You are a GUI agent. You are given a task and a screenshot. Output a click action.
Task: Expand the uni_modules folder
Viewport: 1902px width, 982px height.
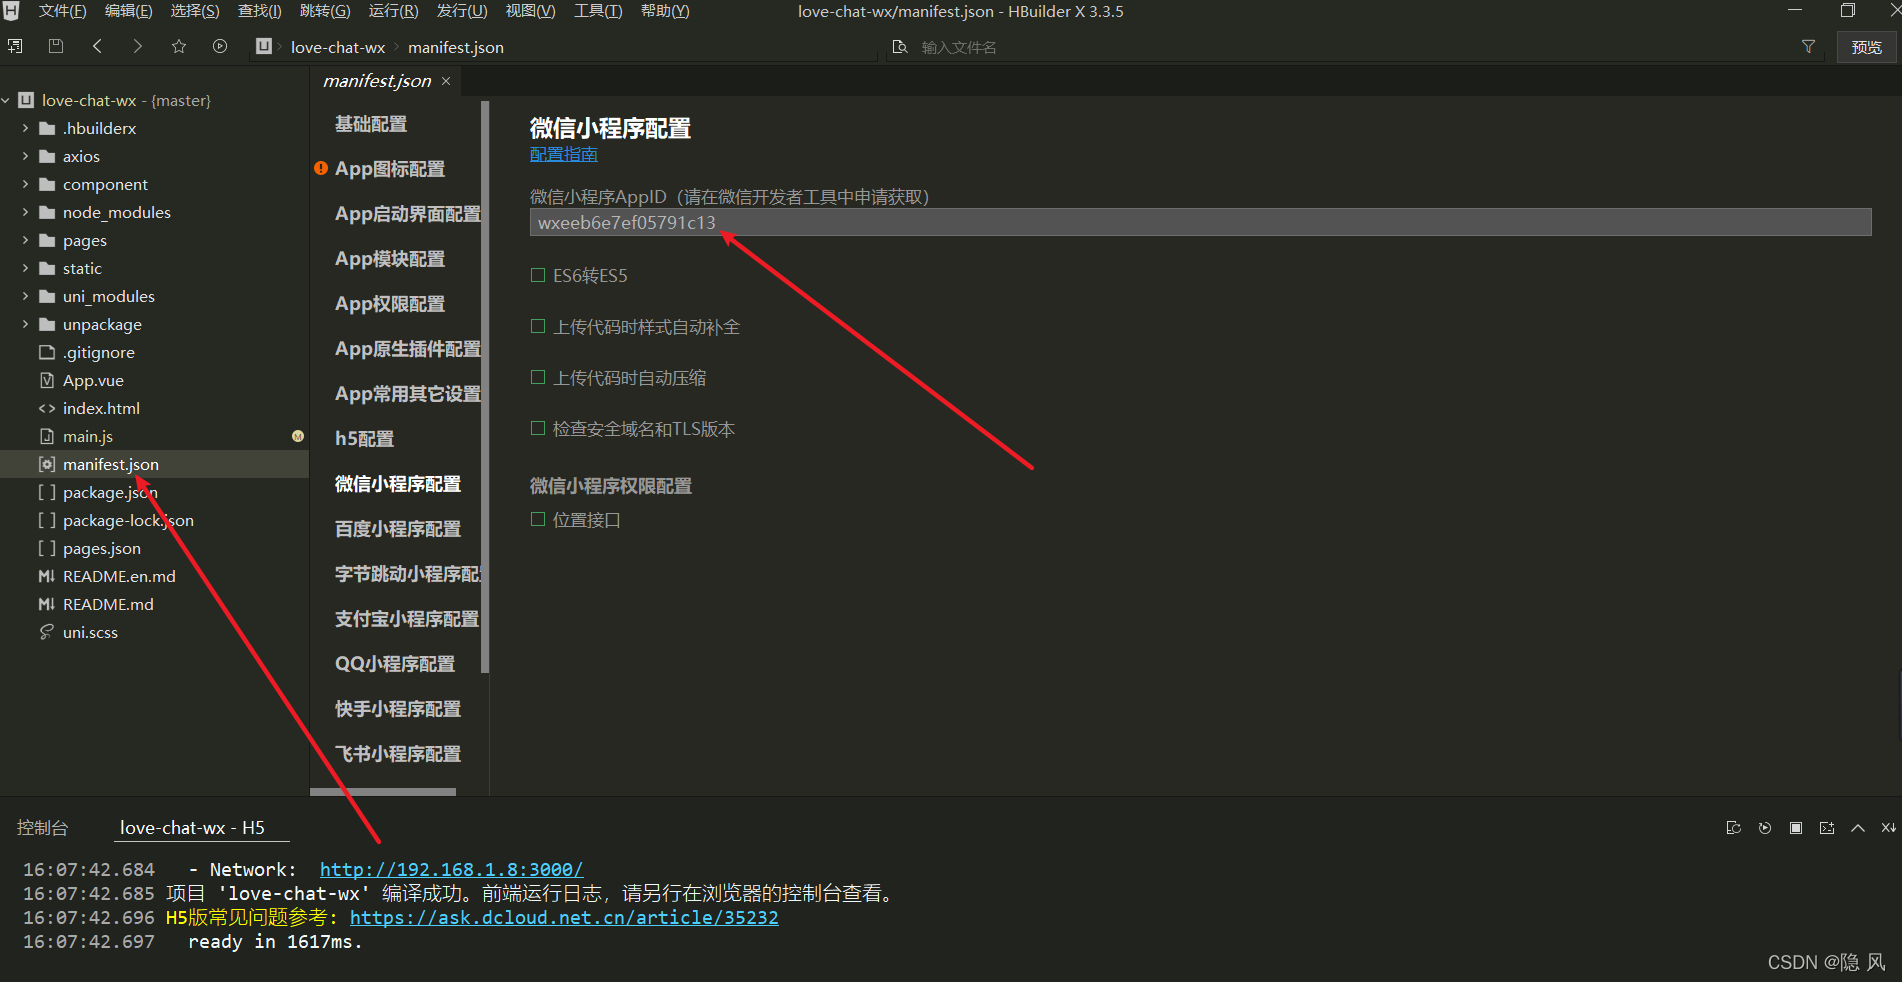tap(25, 296)
